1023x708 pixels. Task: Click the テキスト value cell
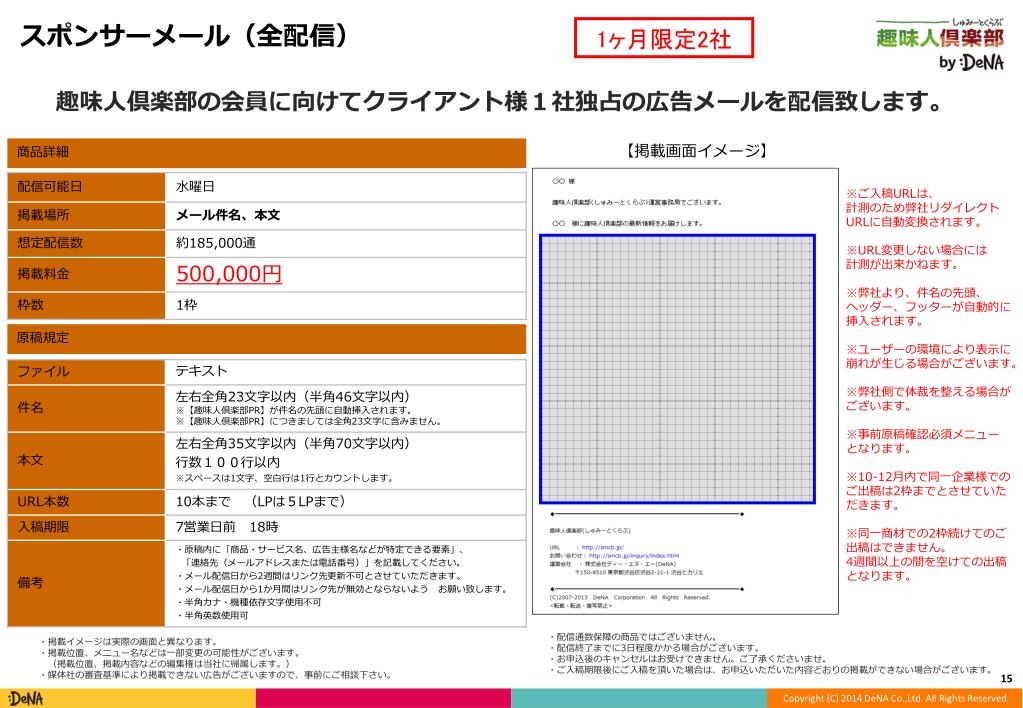point(345,371)
